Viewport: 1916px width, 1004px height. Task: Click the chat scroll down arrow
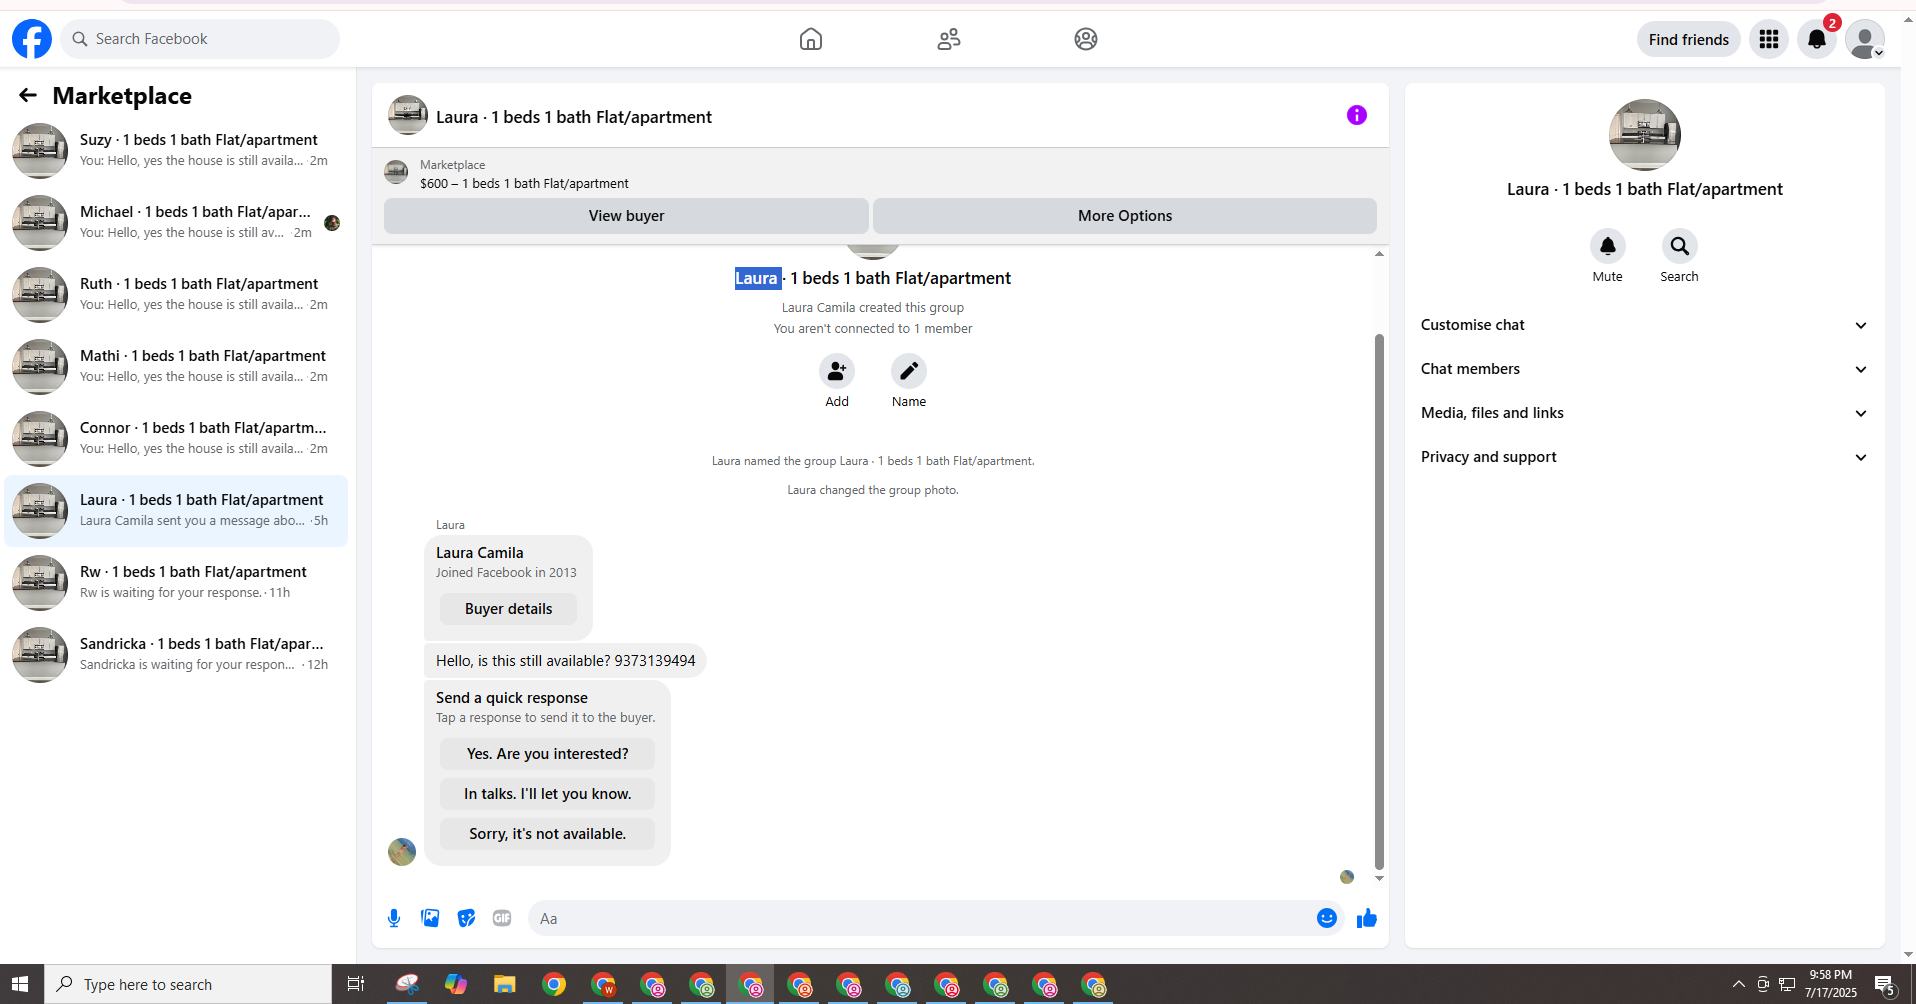1379,879
